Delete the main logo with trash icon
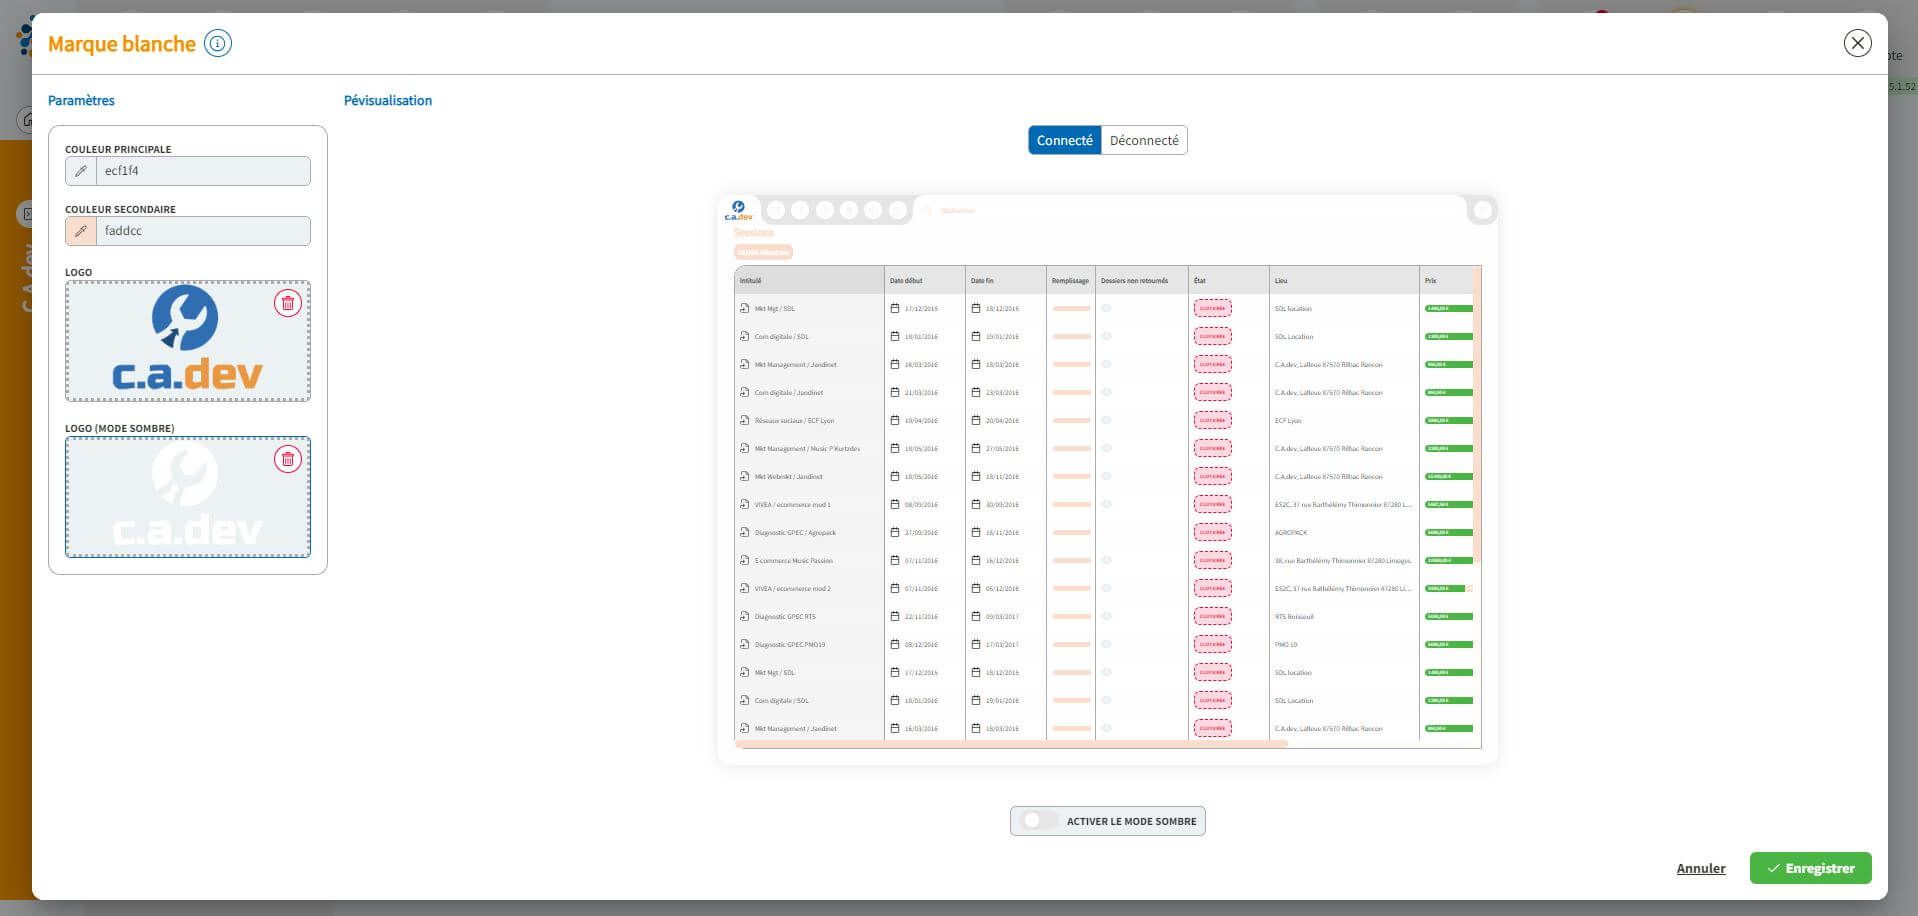1918x916 pixels. pos(288,303)
